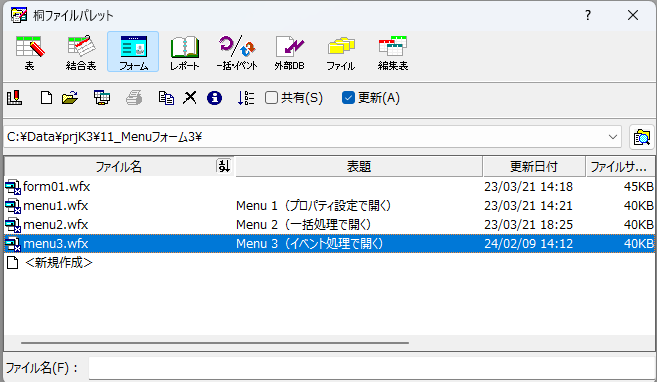This screenshot has height=382, width=657.
Task: Click the ファイル名 column header
Action: coord(119,166)
